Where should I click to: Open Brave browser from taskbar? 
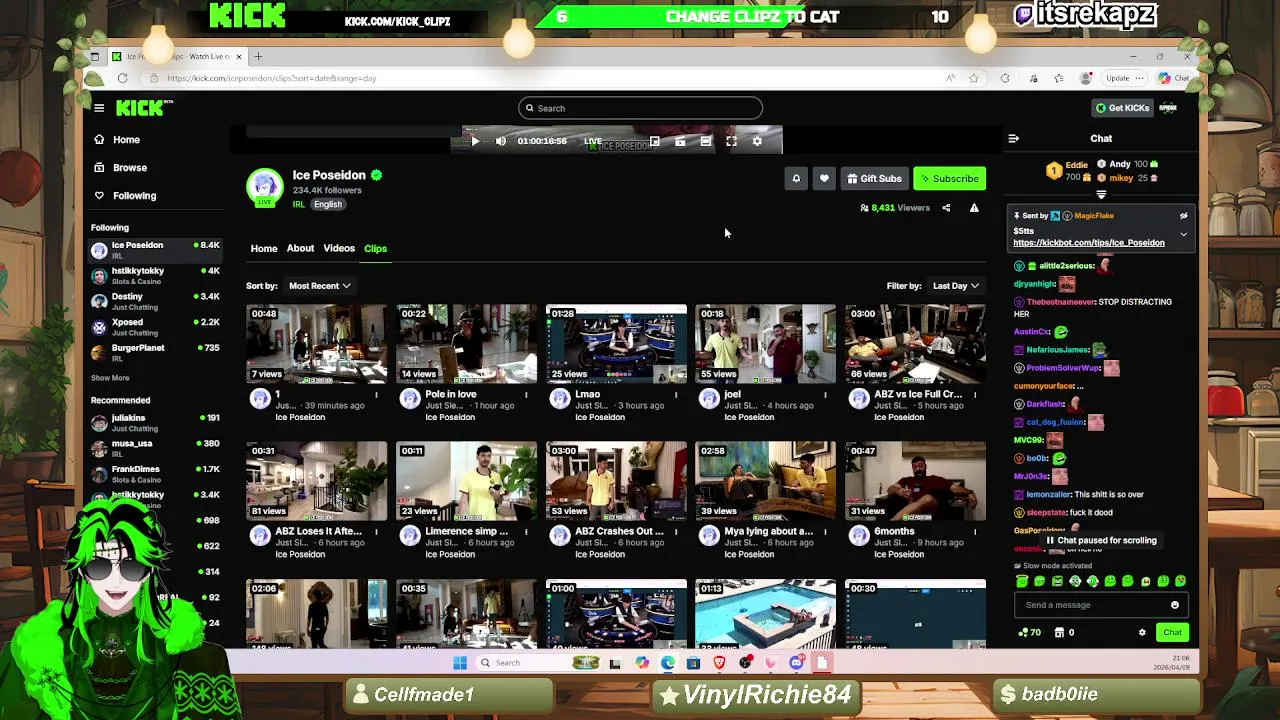[720, 663]
